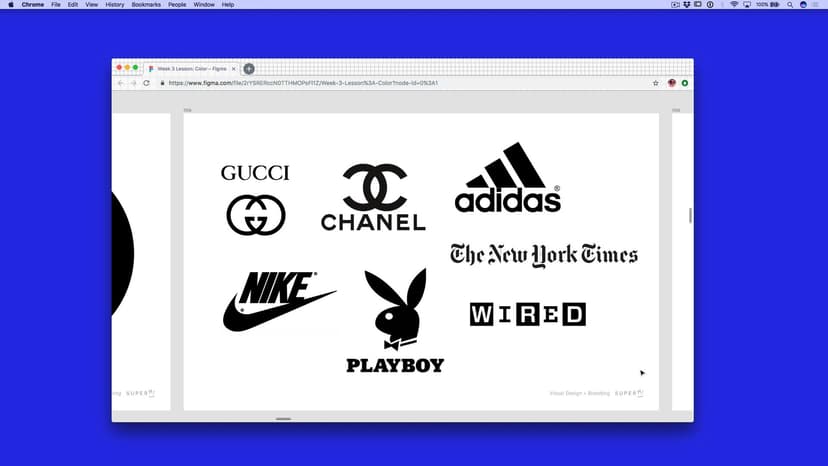Click the Dropbox menu bar icon
The width and height of the screenshot is (828, 466).
click(x=686, y=4)
